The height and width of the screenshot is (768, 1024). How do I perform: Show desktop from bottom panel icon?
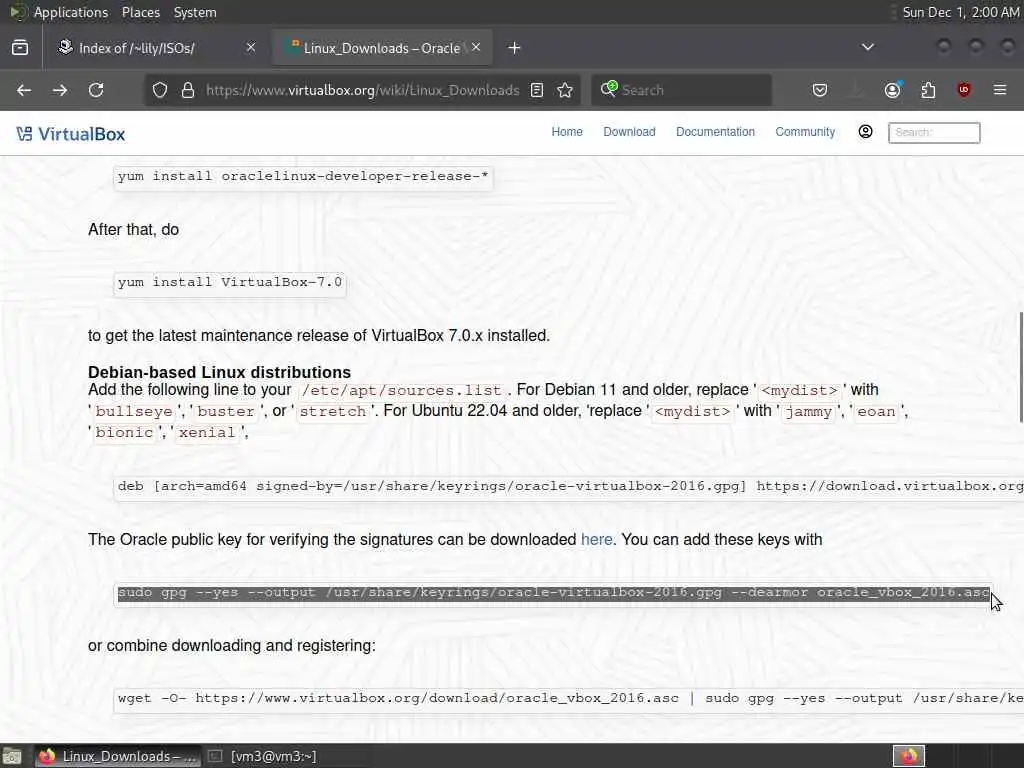12,756
